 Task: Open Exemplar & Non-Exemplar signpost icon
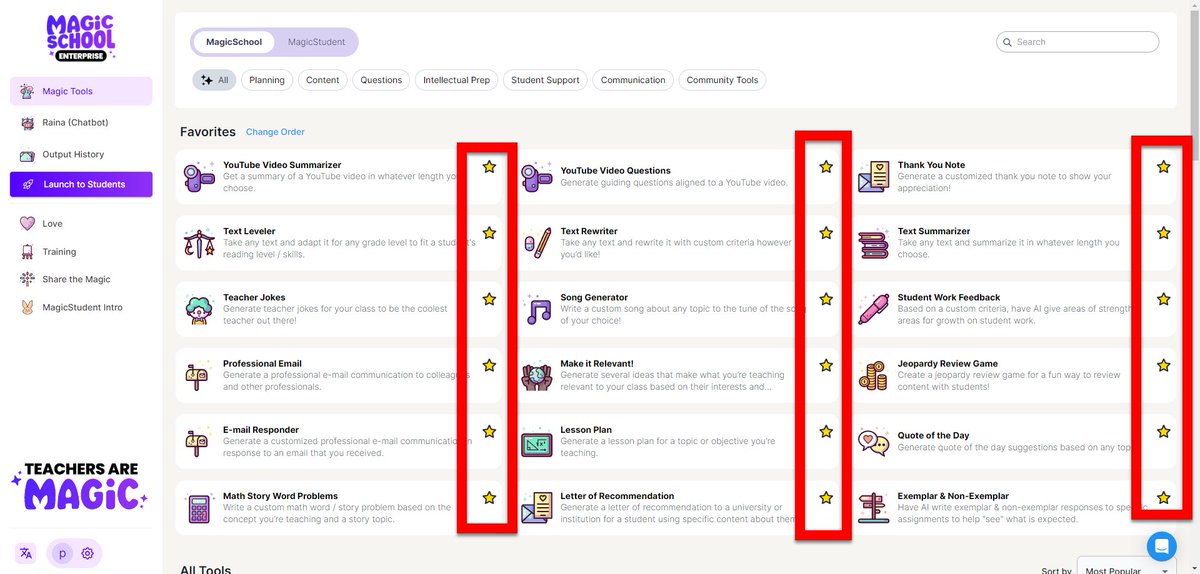tap(873, 508)
